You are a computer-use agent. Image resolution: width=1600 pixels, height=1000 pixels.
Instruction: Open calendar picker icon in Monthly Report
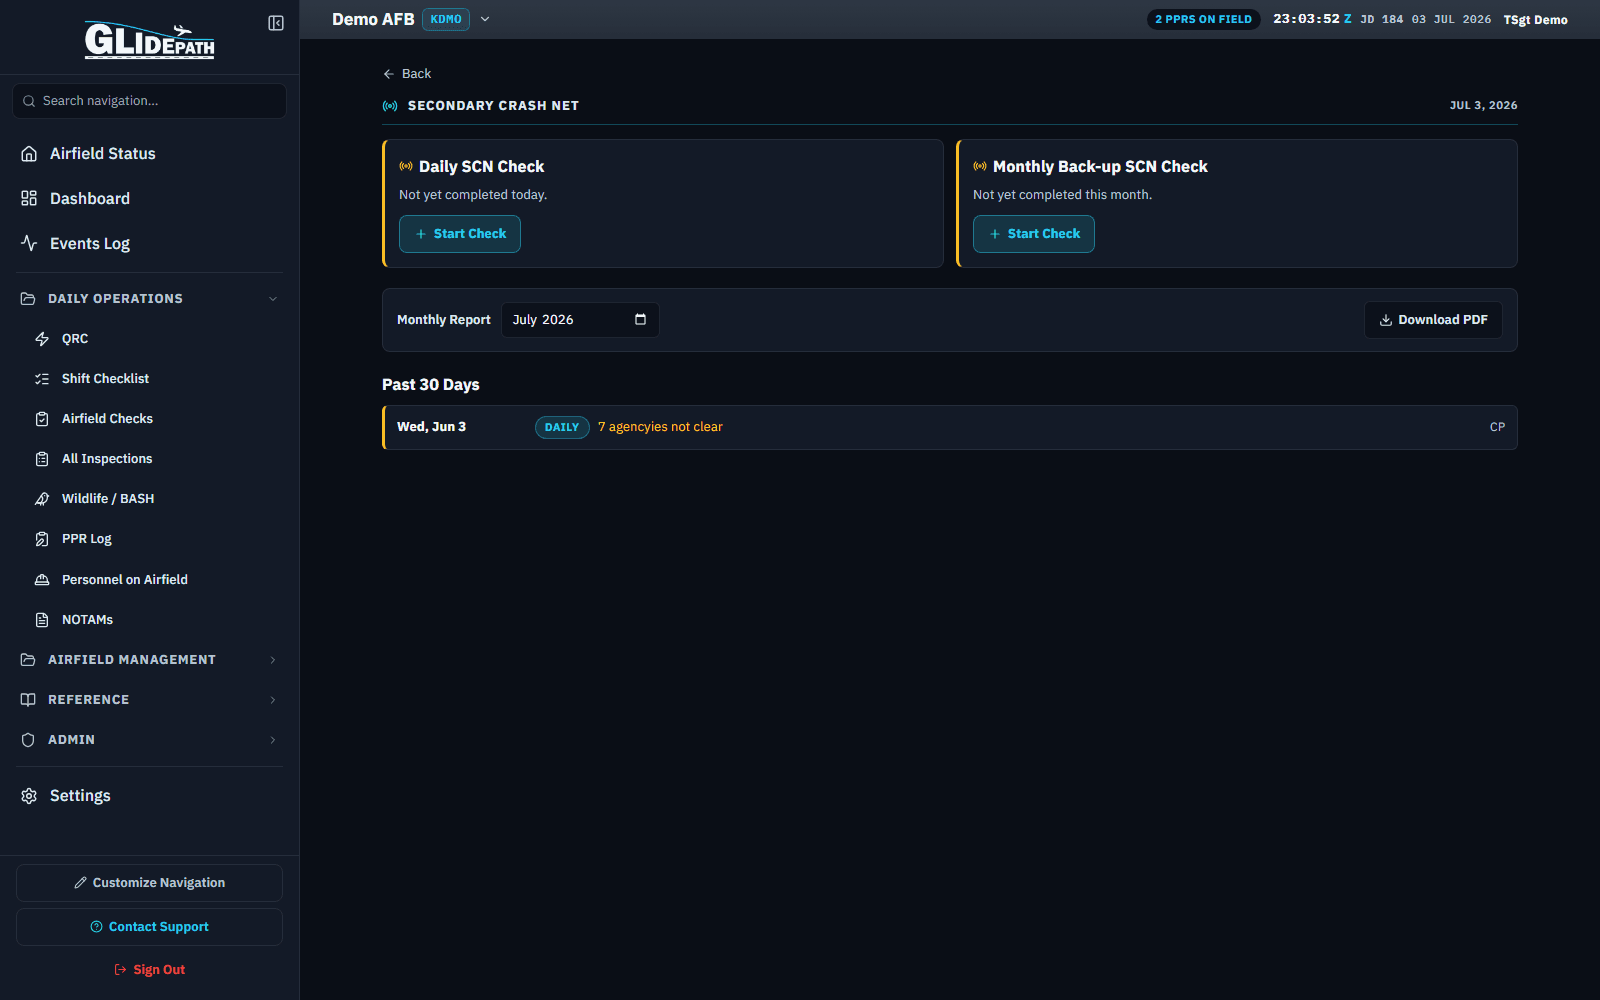tap(640, 320)
